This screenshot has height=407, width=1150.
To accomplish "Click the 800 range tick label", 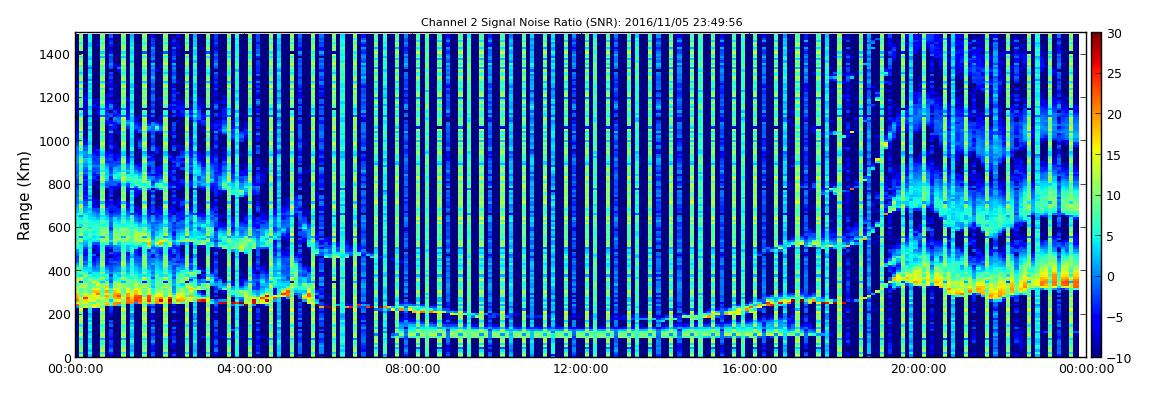I will point(59,184).
